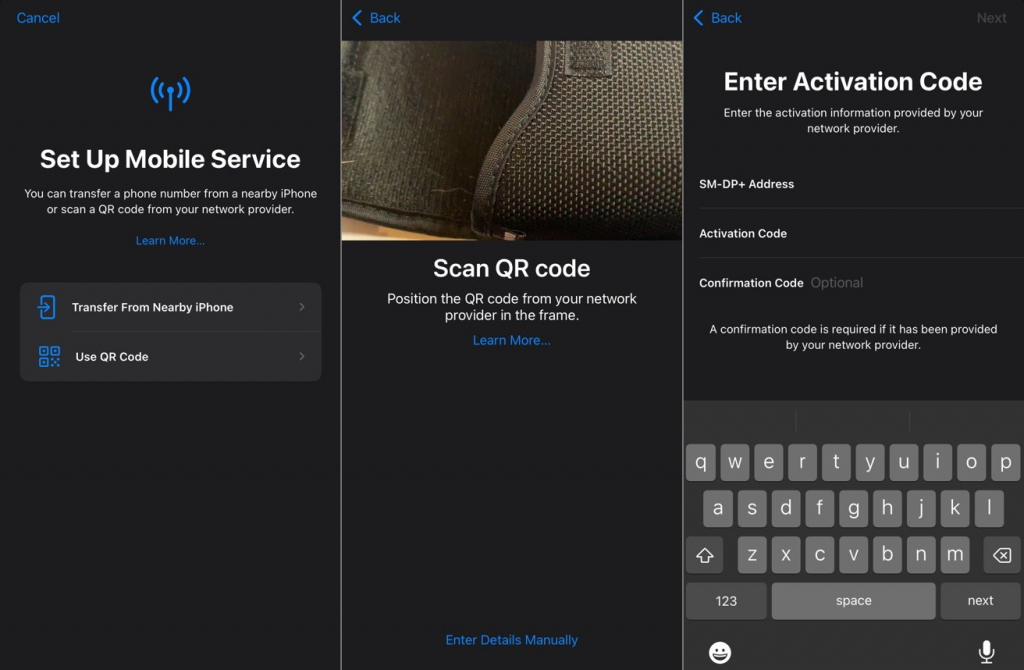Tap the b key on the keyboard

[x=888, y=555]
